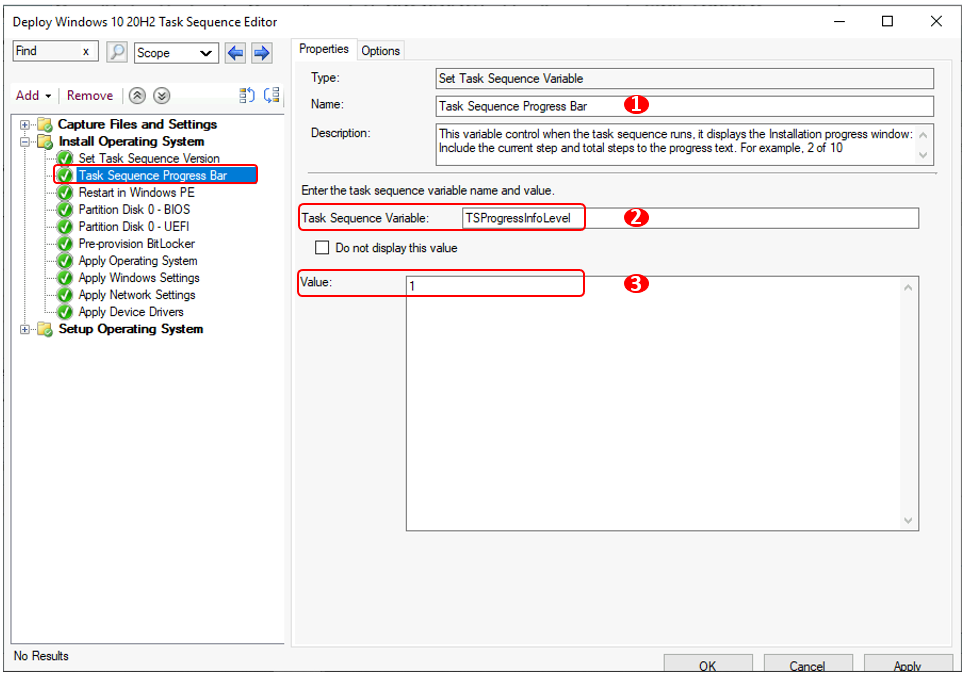
Task: Click the Type read-only field
Action: [684, 78]
